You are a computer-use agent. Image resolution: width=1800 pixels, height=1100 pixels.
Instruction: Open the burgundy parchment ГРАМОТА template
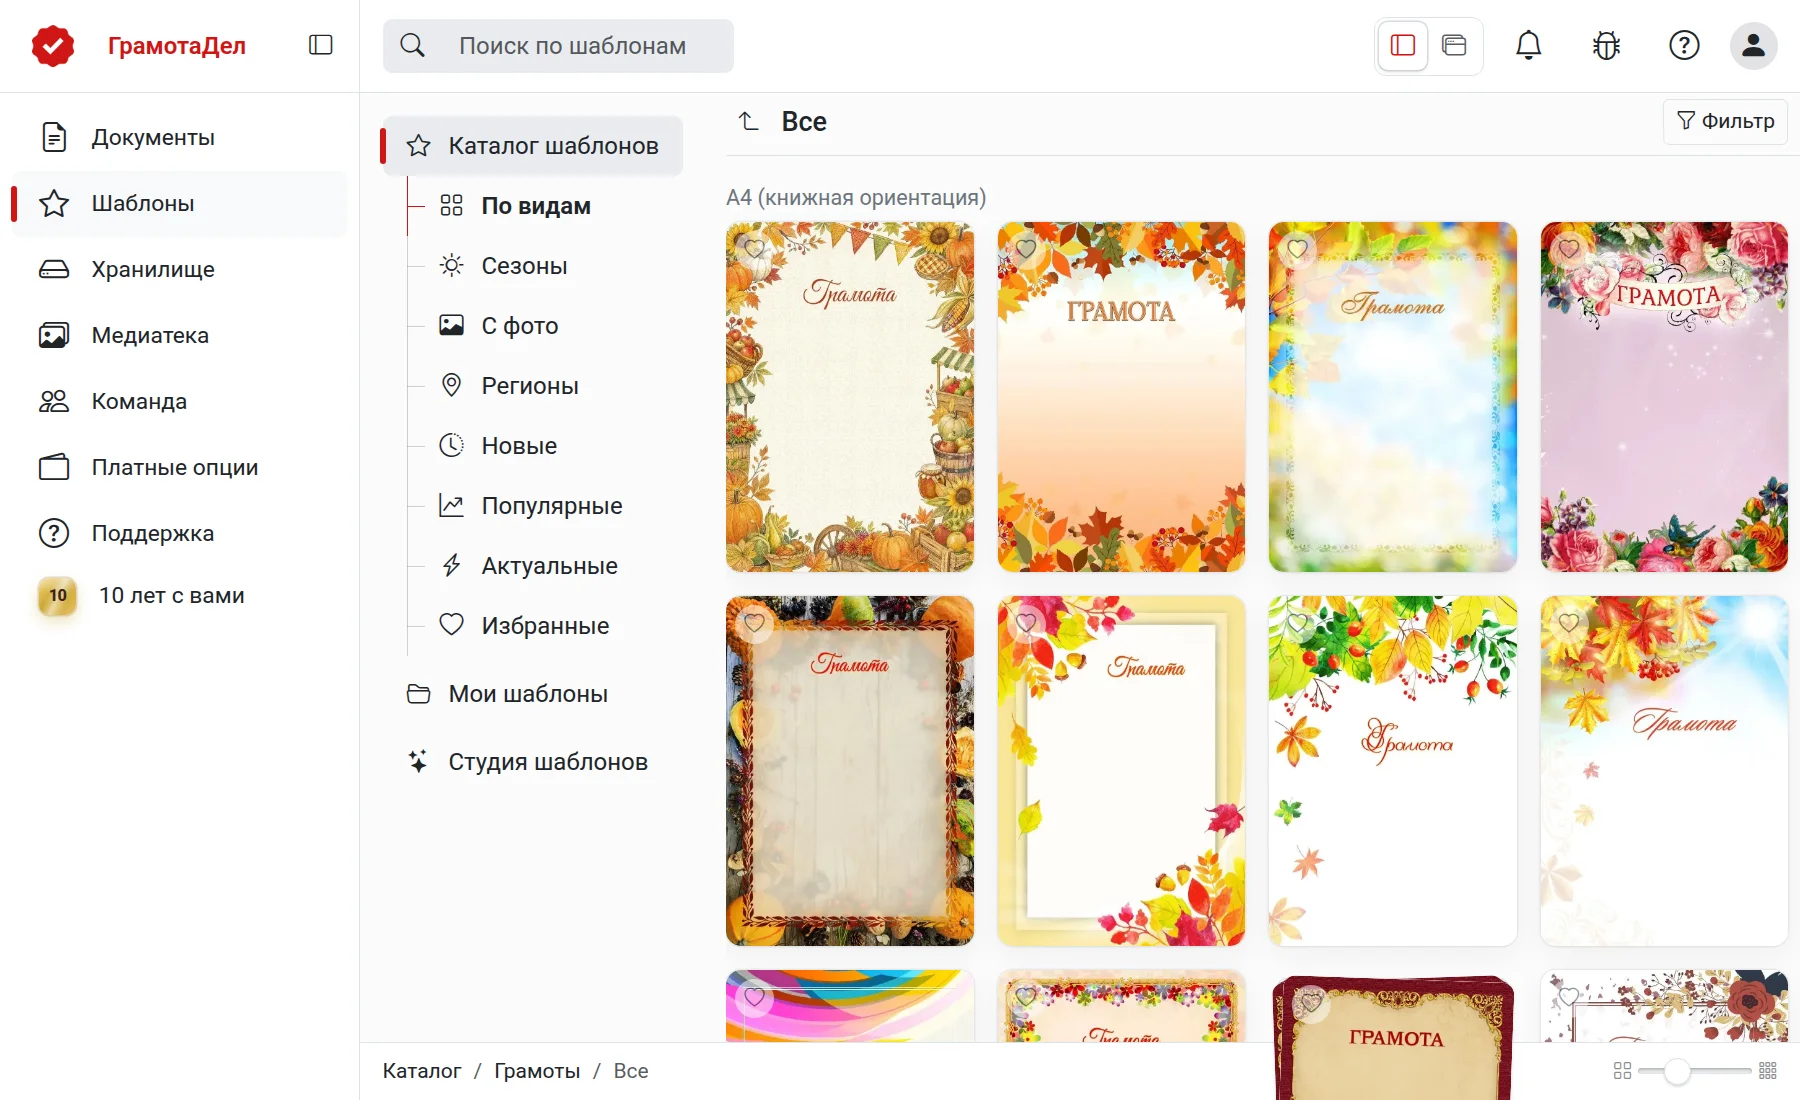tap(1393, 1037)
